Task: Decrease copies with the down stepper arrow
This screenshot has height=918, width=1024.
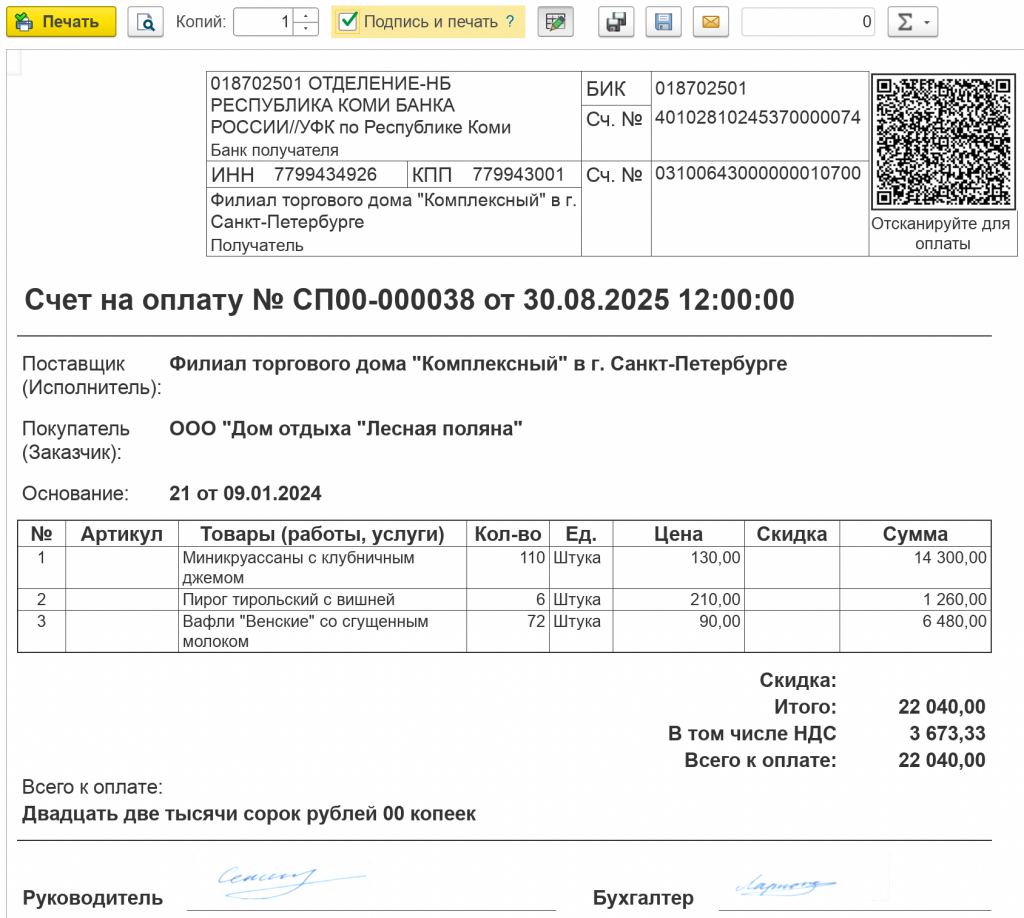Action: pyautogui.click(x=306, y=29)
